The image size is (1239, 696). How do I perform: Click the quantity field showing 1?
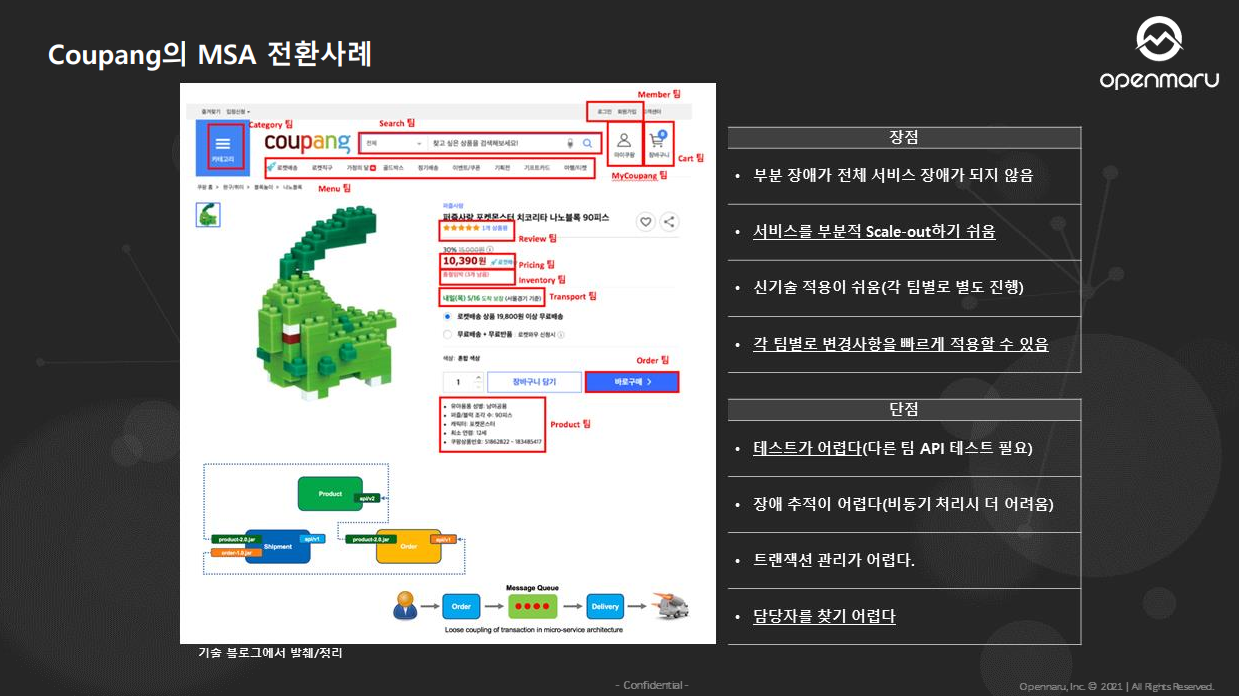coord(459,382)
